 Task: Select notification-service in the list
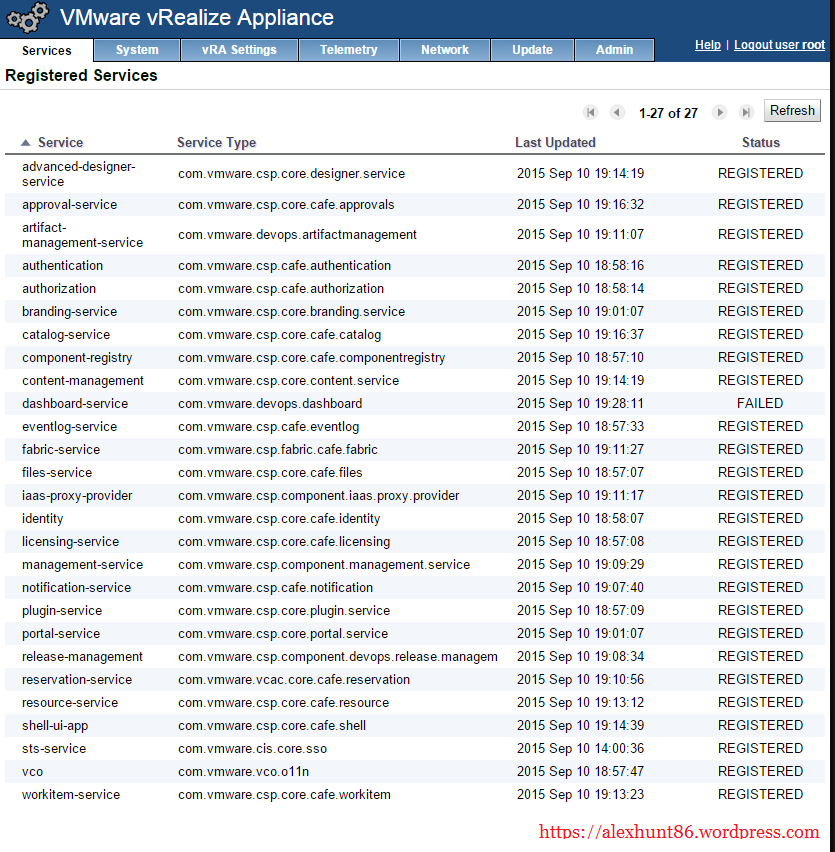(x=77, y=587)
